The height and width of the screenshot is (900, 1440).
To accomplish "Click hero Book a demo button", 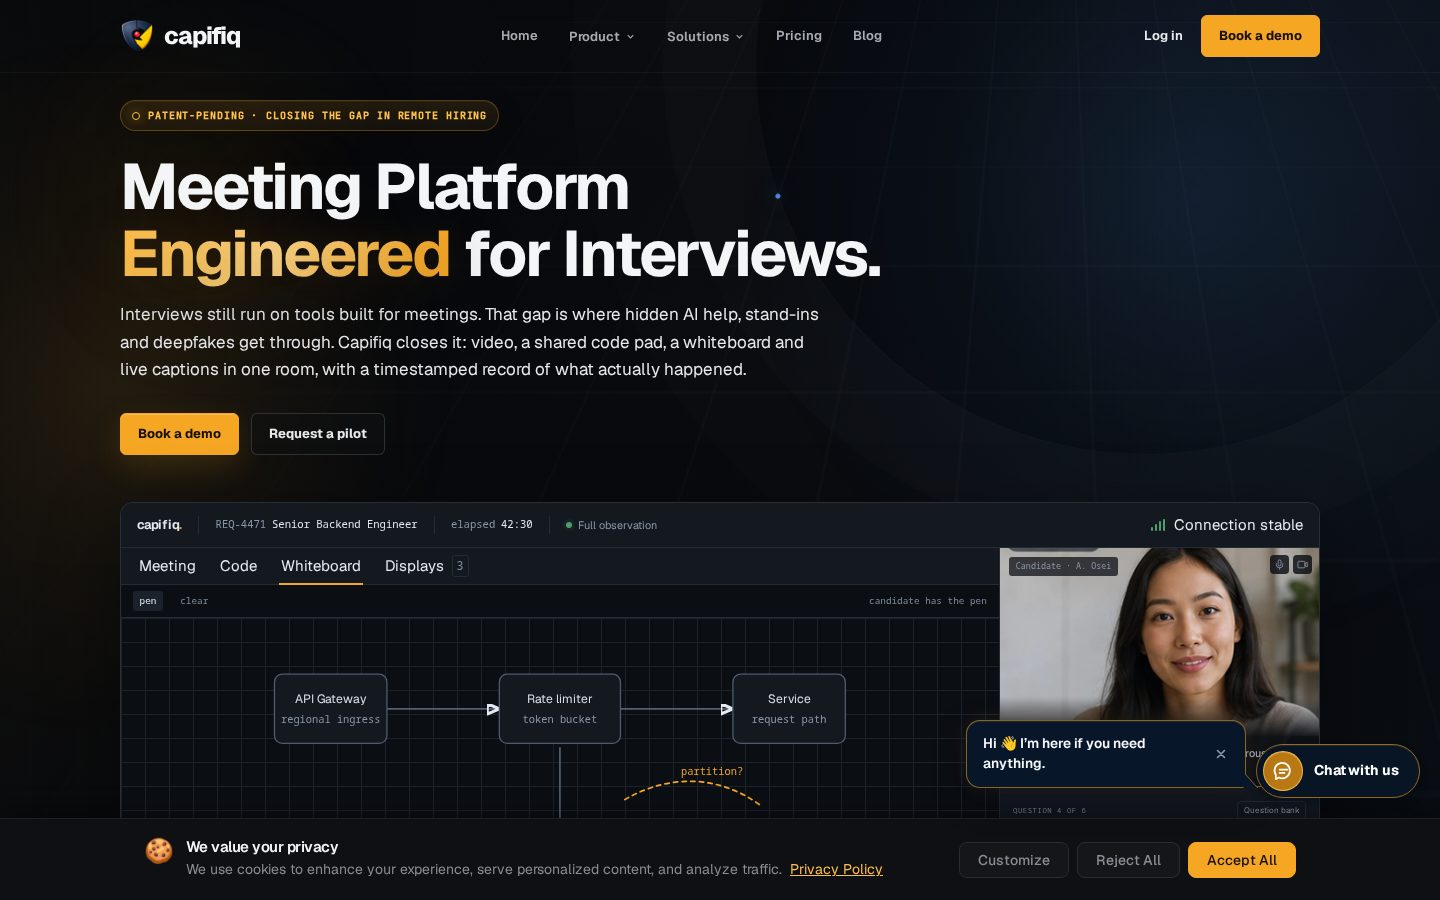I will tap(179, 433).
